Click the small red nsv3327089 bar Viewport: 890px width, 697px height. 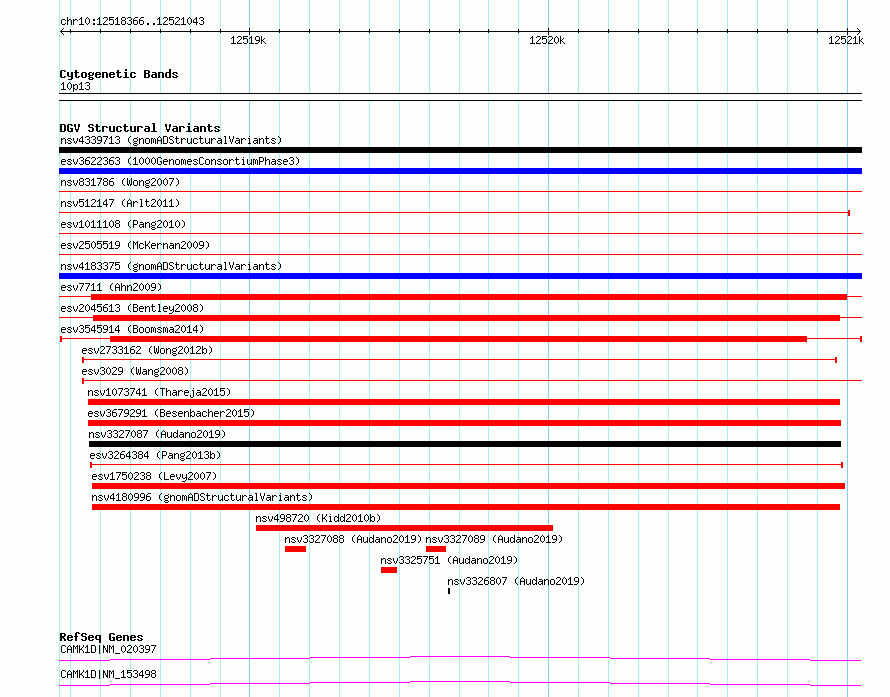point(436,549)
